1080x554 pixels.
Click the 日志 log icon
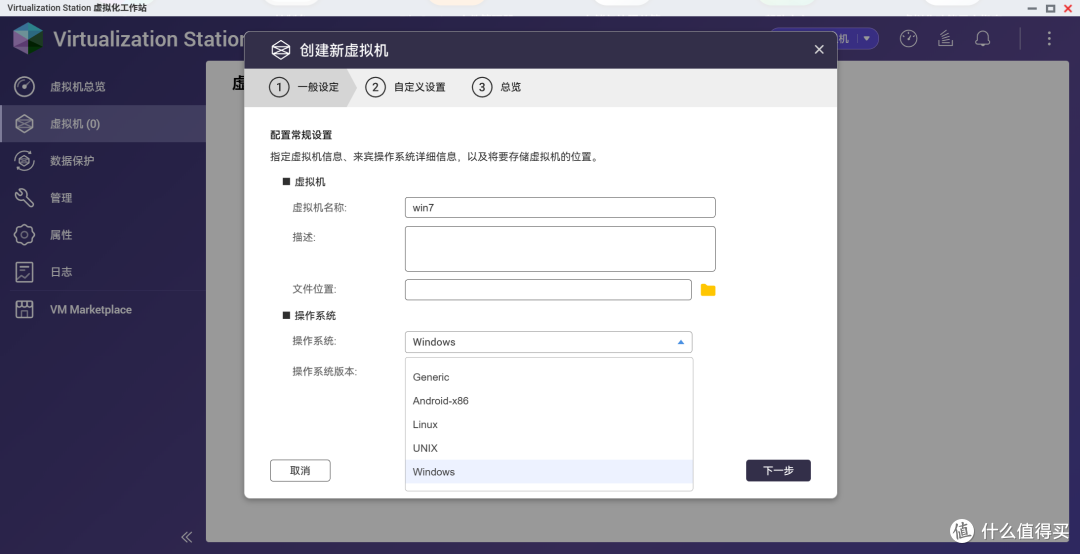(24, 272)
